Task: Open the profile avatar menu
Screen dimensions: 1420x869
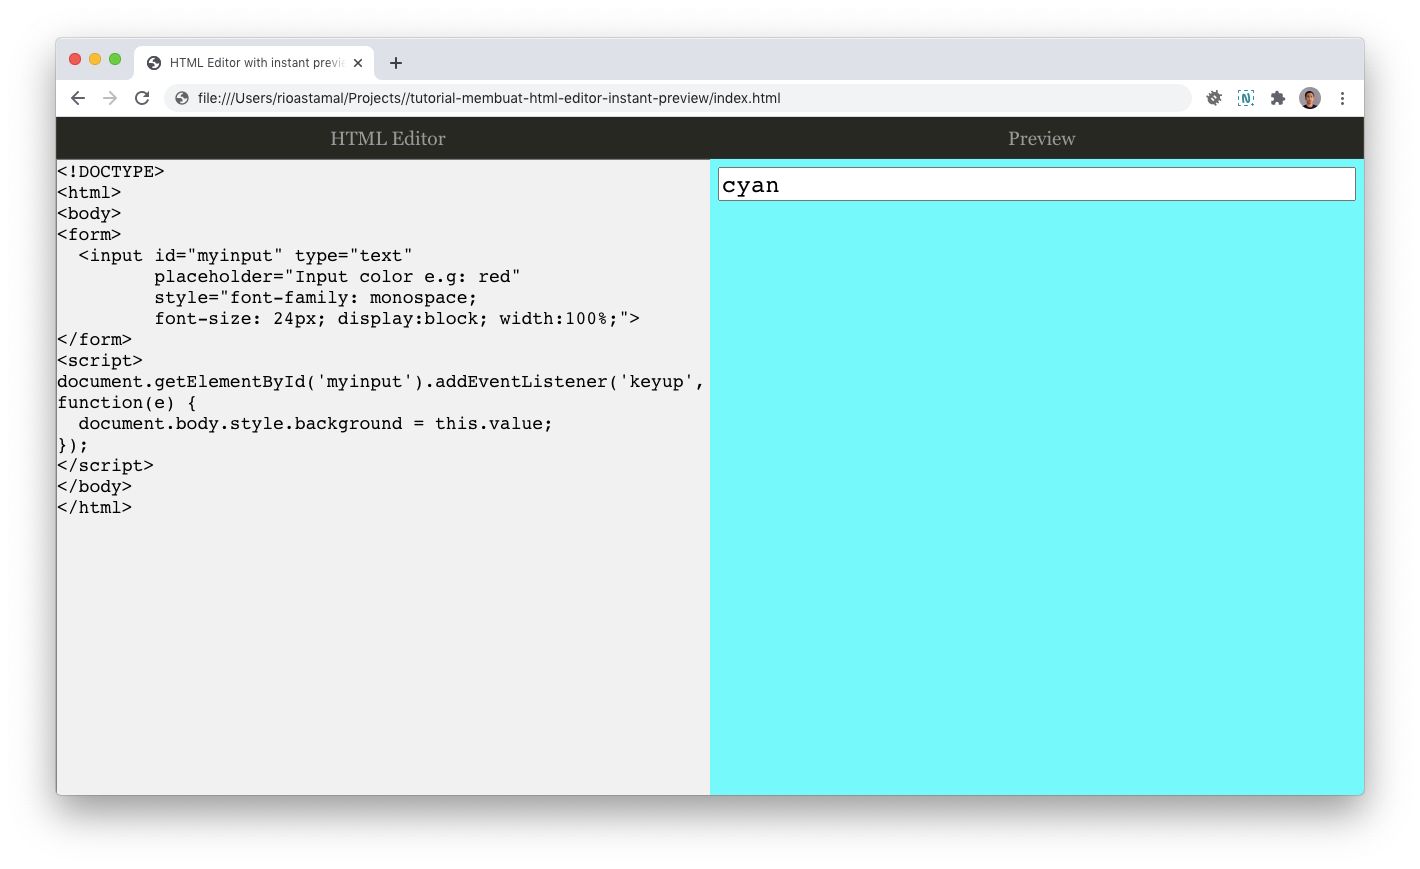Action: pos(1310,98)
